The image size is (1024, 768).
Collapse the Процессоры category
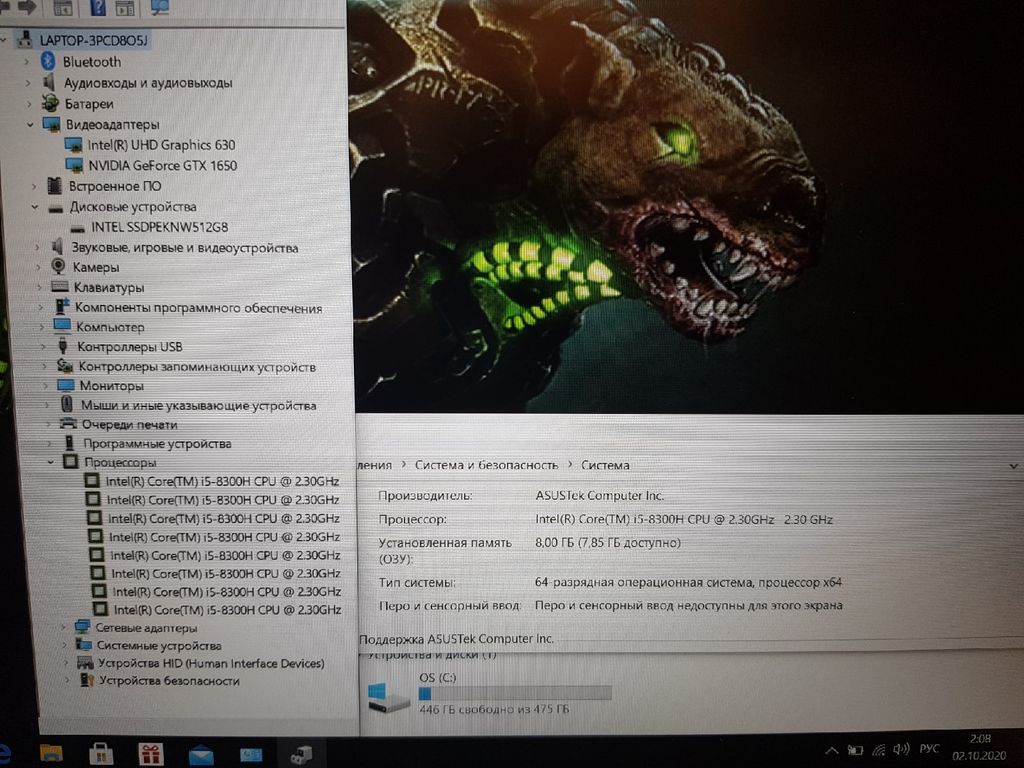tap(50, 462)
